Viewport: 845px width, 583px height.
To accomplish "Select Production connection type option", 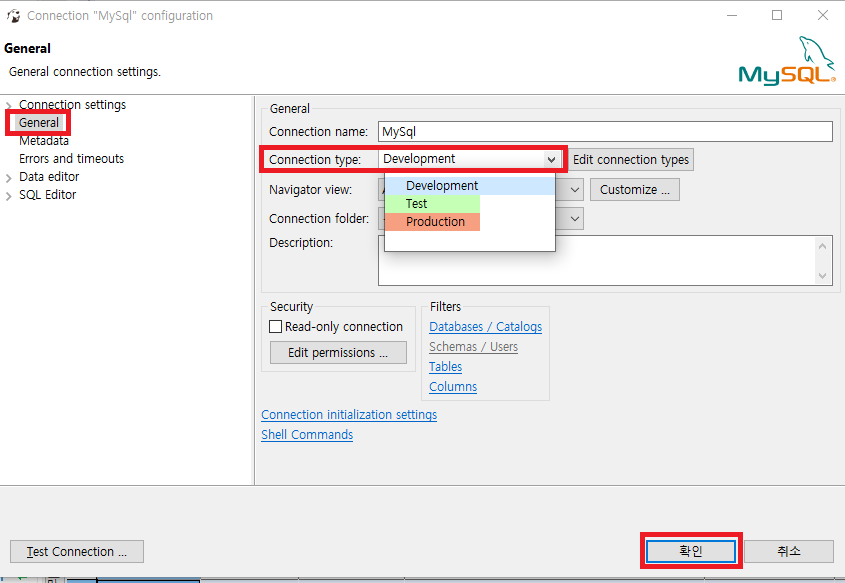I will coord(432,221).
